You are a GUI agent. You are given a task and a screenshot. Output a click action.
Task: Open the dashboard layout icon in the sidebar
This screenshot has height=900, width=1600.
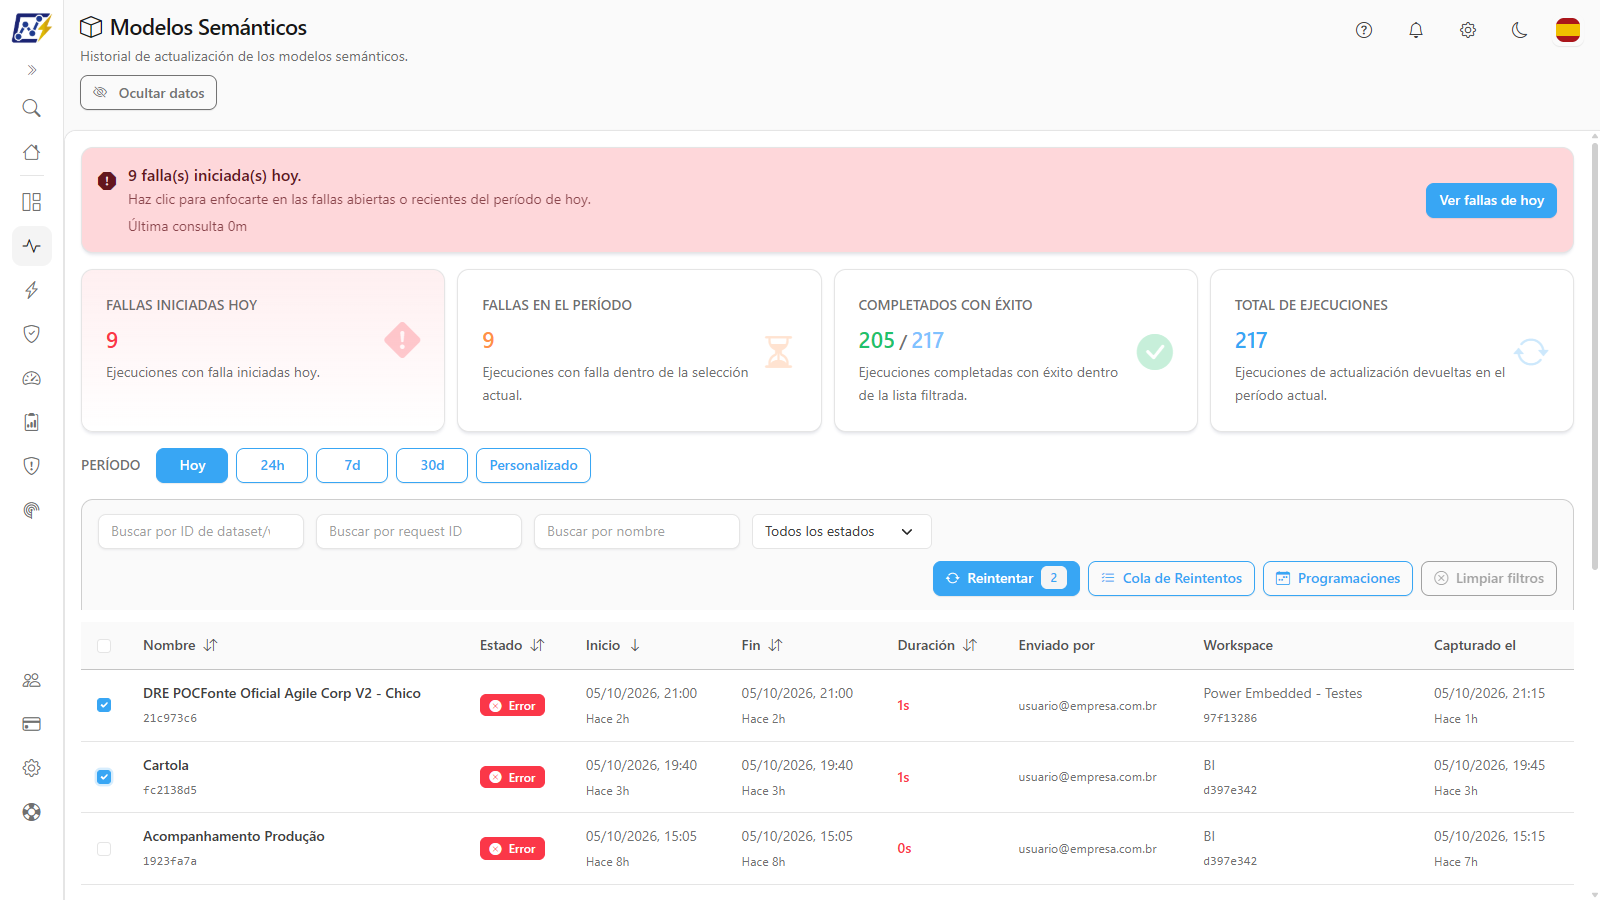pyautogui.click(x=32, y=202)
